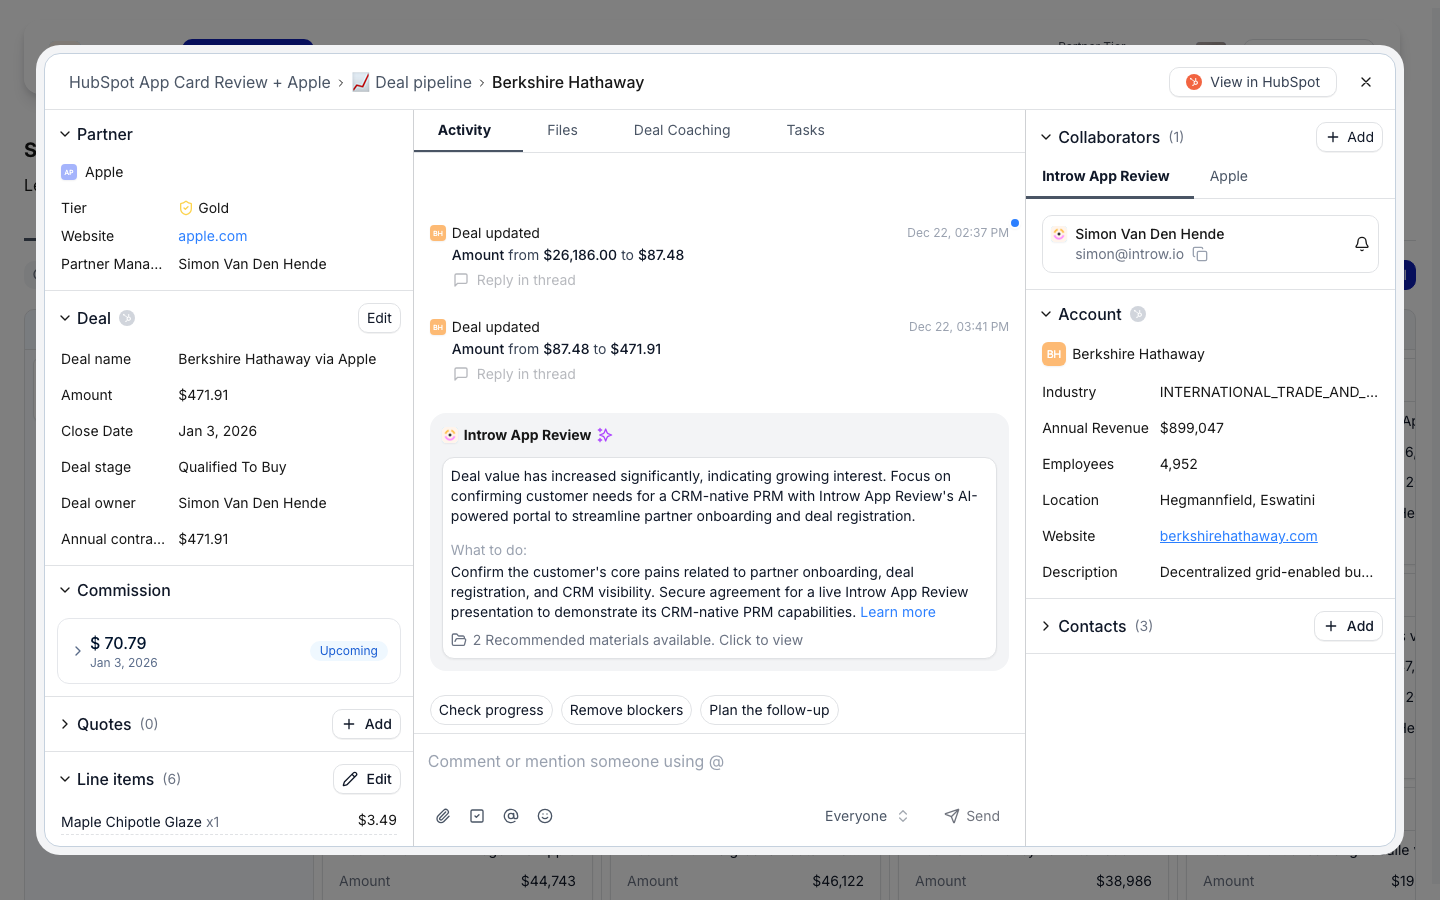Click the Plan the follow-up chip
The image size is (1440, 900).
pos(769,710)
